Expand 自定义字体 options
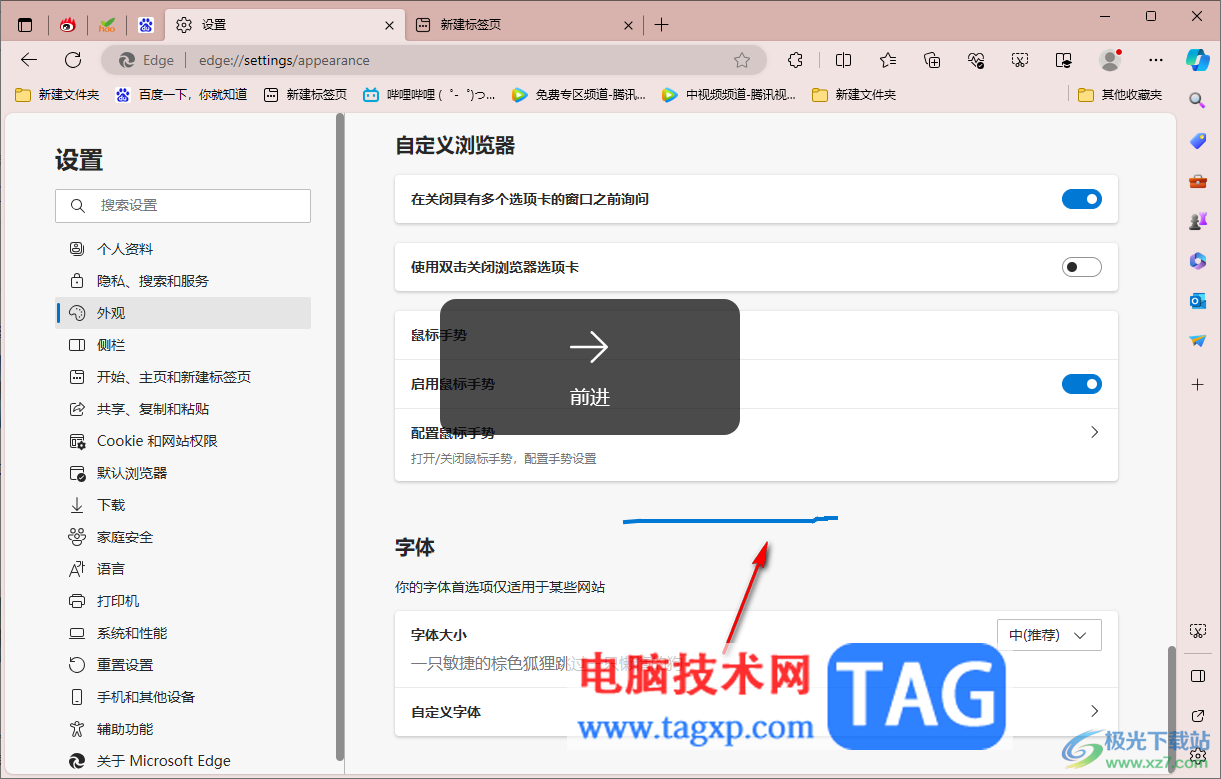 point(1093,712)
